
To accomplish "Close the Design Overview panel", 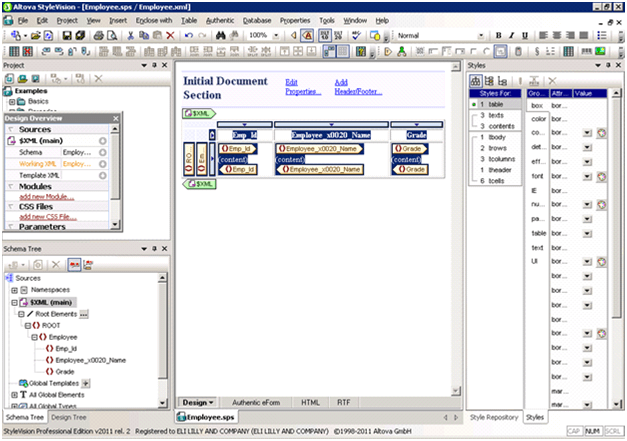I will coord(116,118).
